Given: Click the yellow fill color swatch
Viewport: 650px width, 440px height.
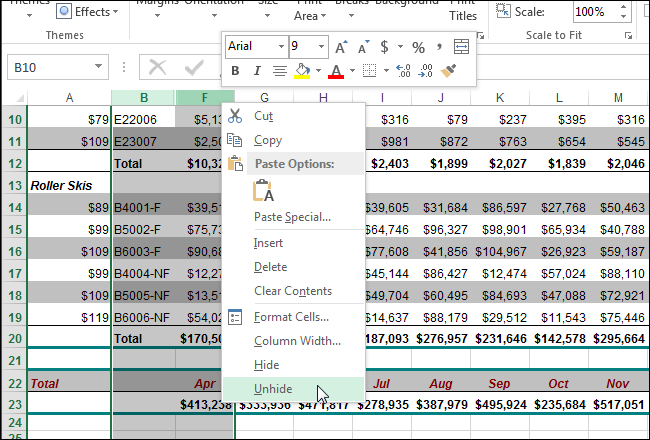Looking at the screenshot, I should (x=302, y=71).
